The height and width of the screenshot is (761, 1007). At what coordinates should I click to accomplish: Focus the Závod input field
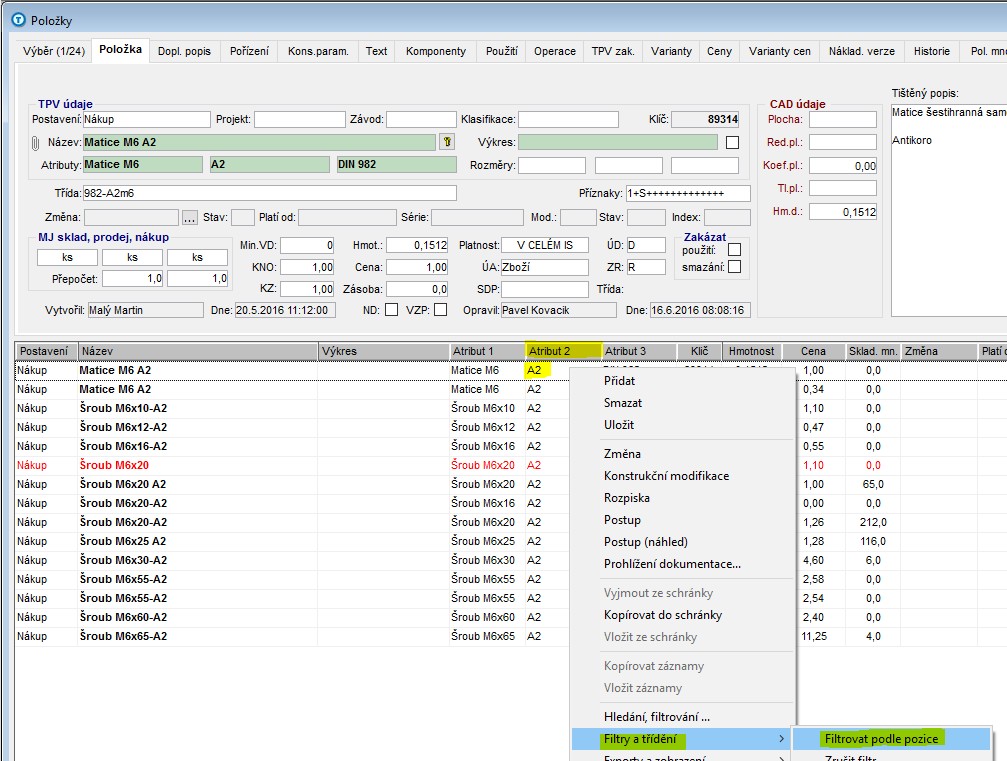(x=421, y=119)
